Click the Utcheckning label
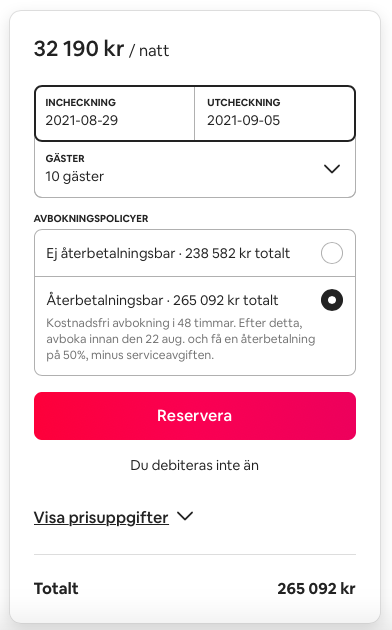The image size is (392, 630). click(244, 102)
